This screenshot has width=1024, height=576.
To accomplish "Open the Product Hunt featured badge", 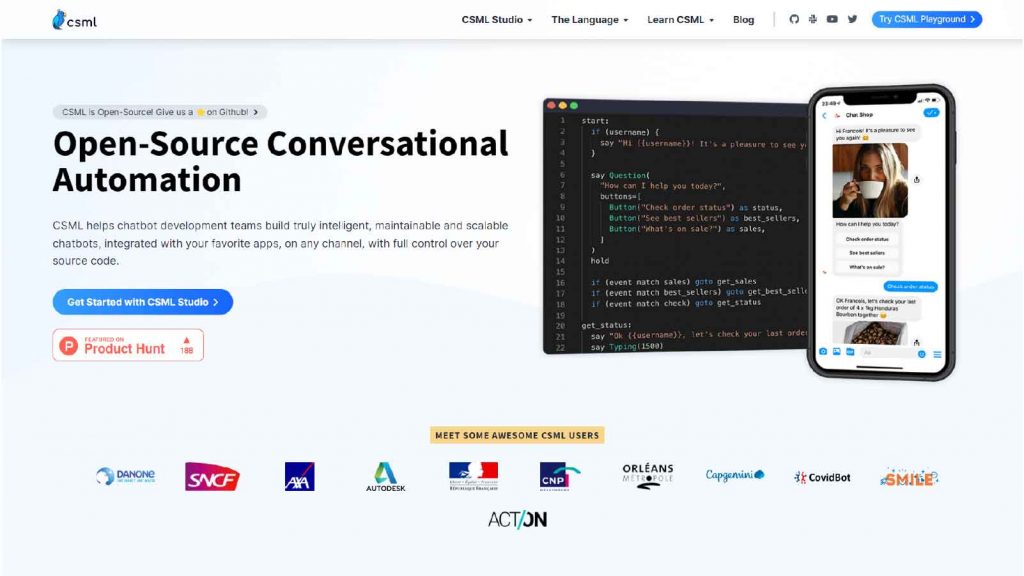I will (x=128, y=345).
